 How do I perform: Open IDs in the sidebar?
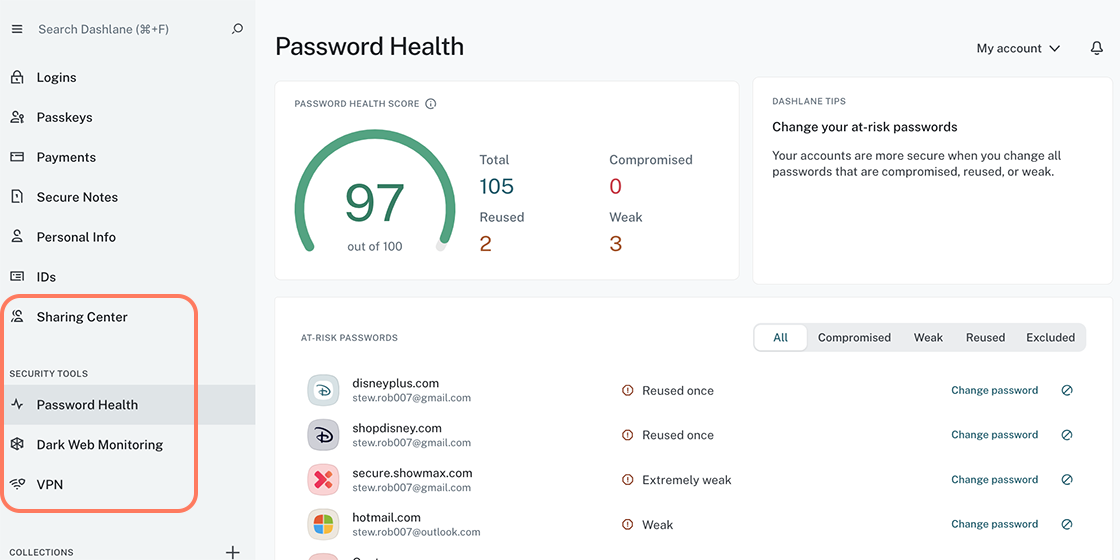(127, 277)
